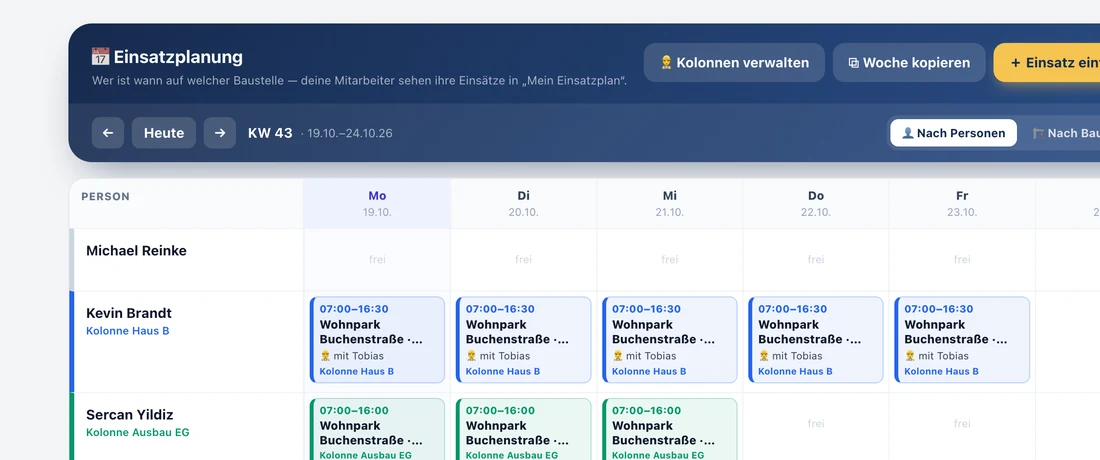Select the Do 22.10. column header

(816, 203)
